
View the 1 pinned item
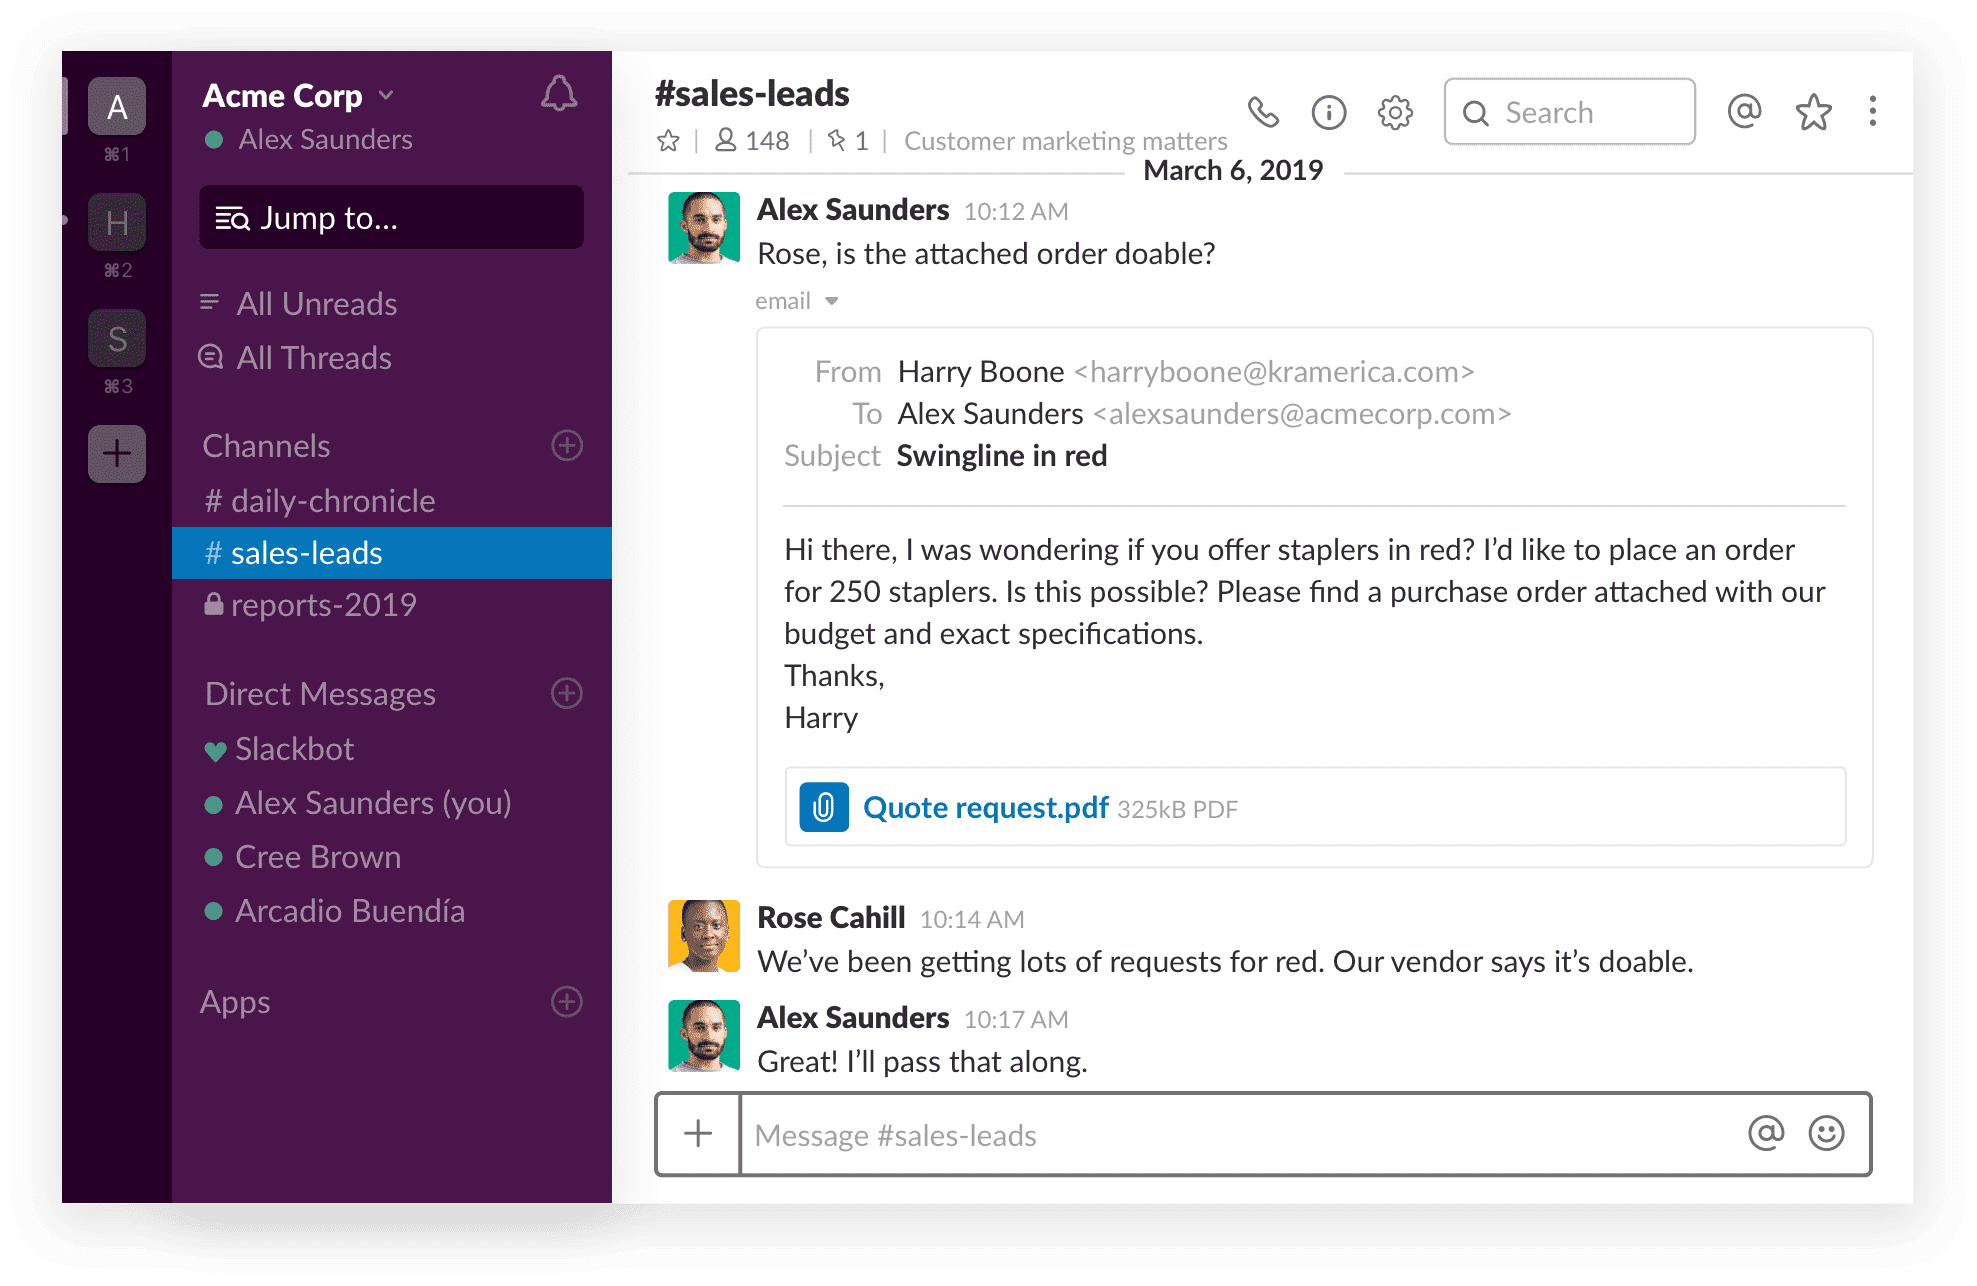(x=847, y=141)
